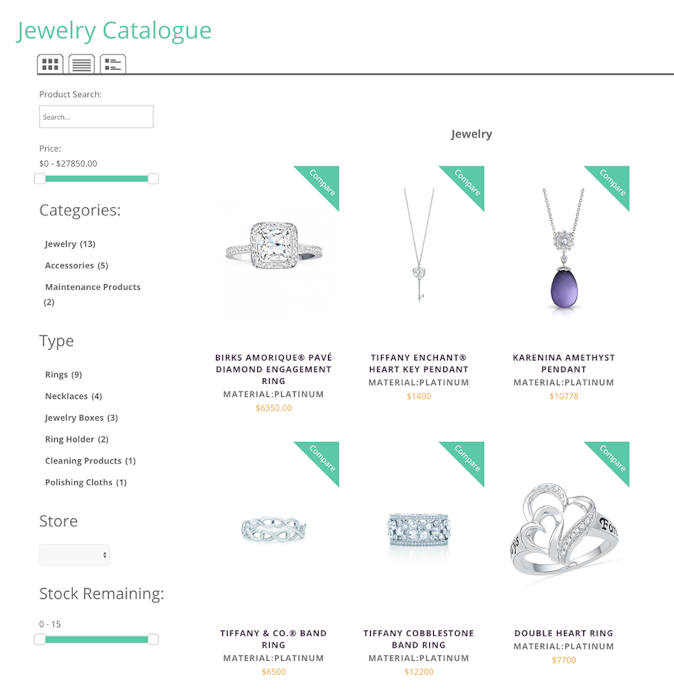
Task: Open the Karenina Amethyst Pendant image
Action: (x=564, y=250)
